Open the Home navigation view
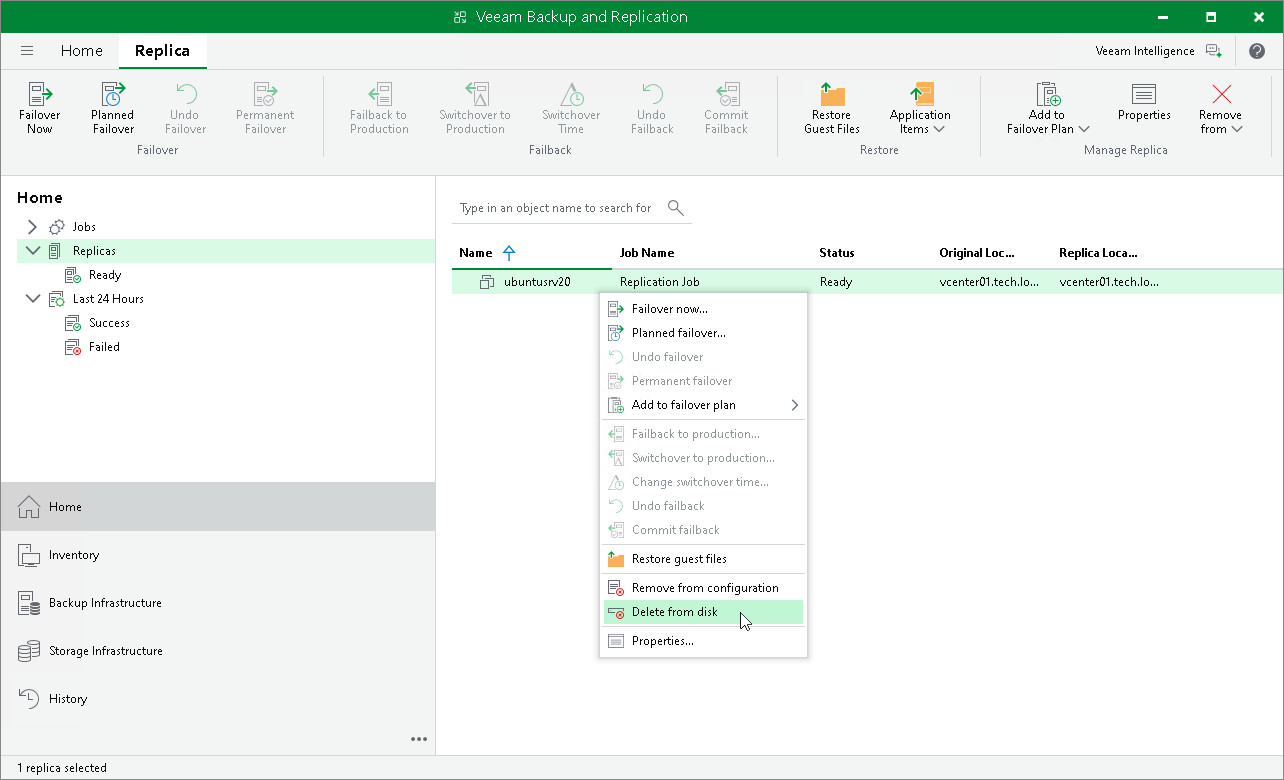The width and height of the screenshot is (1284, 780). 218,507
